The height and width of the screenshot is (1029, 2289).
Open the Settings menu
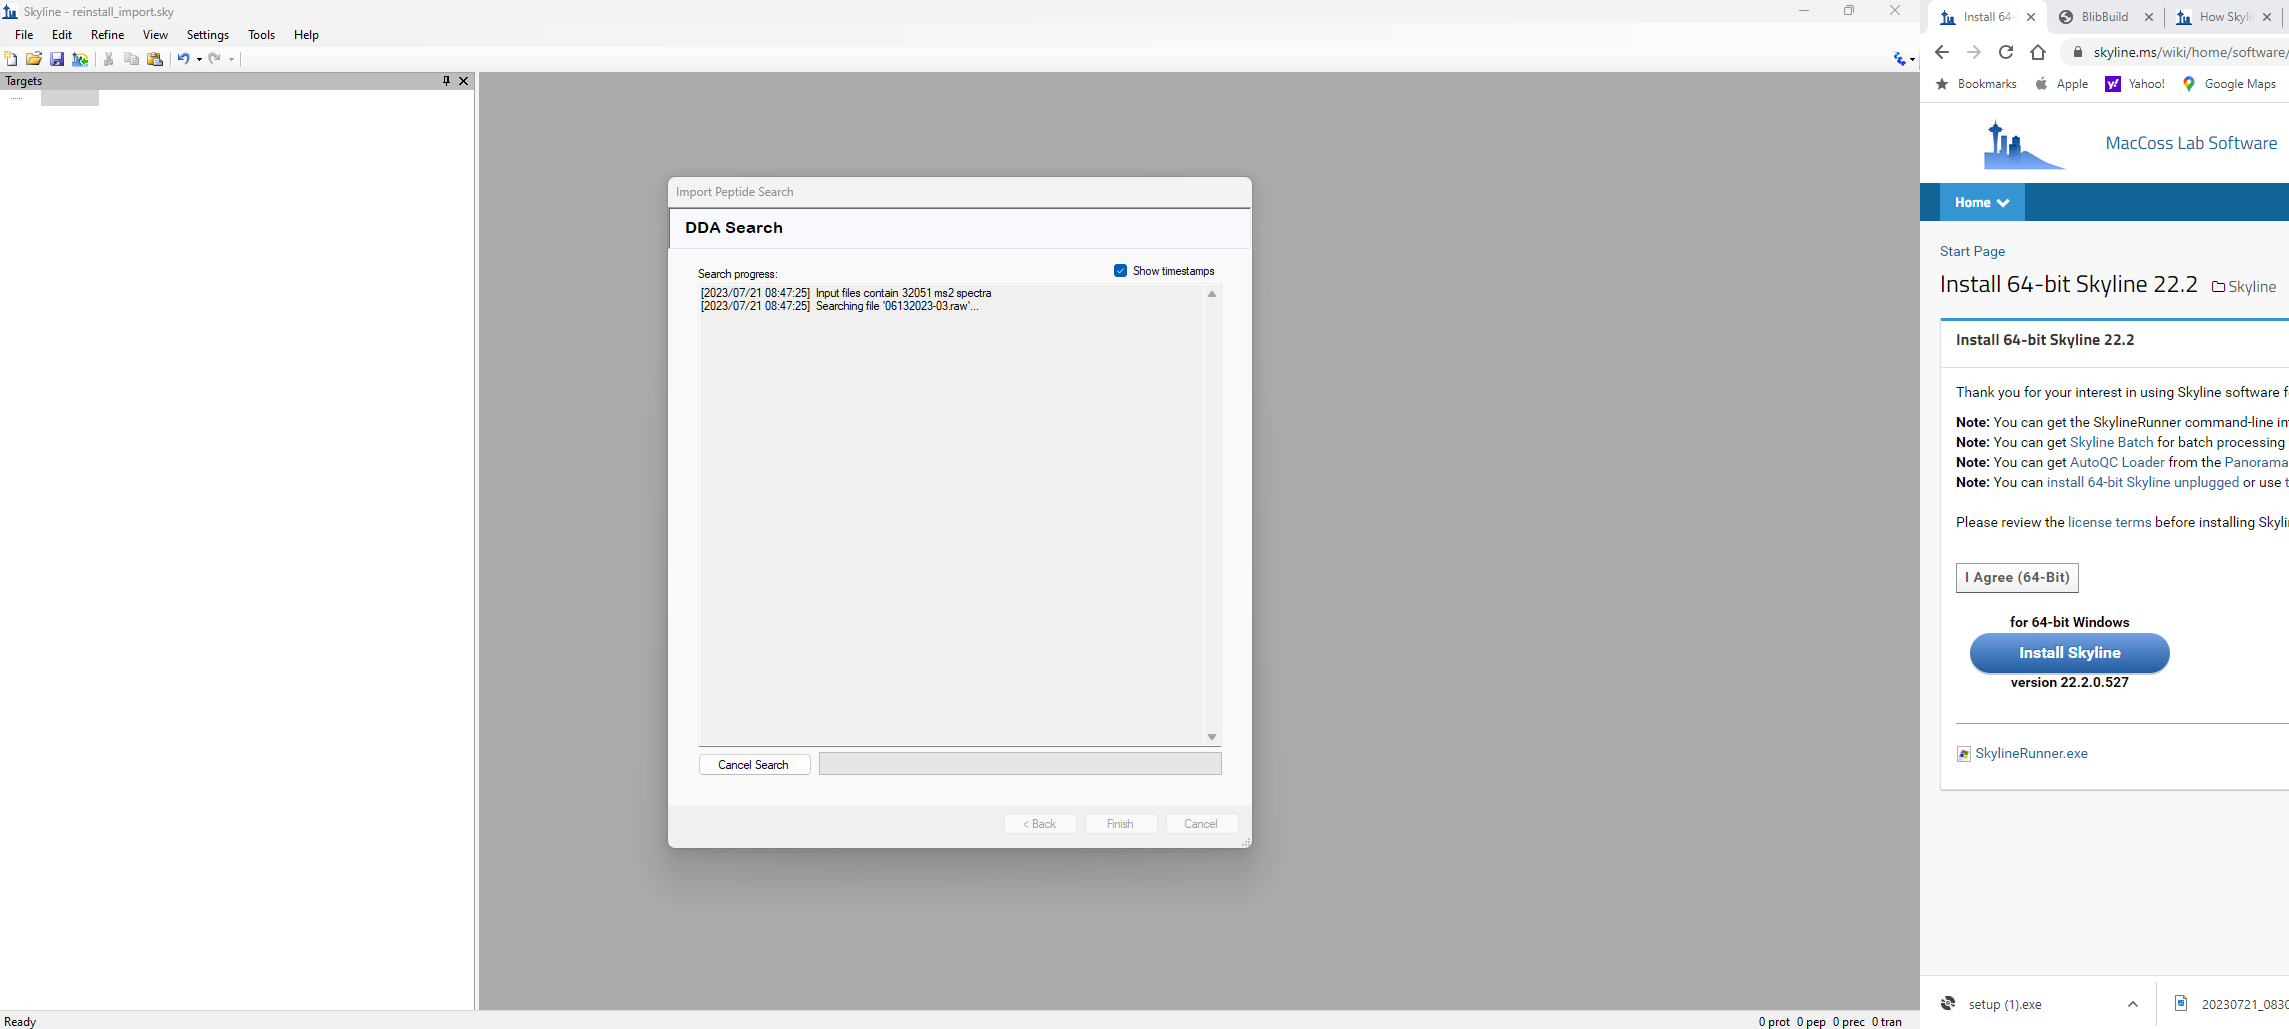tap(208, 35)
